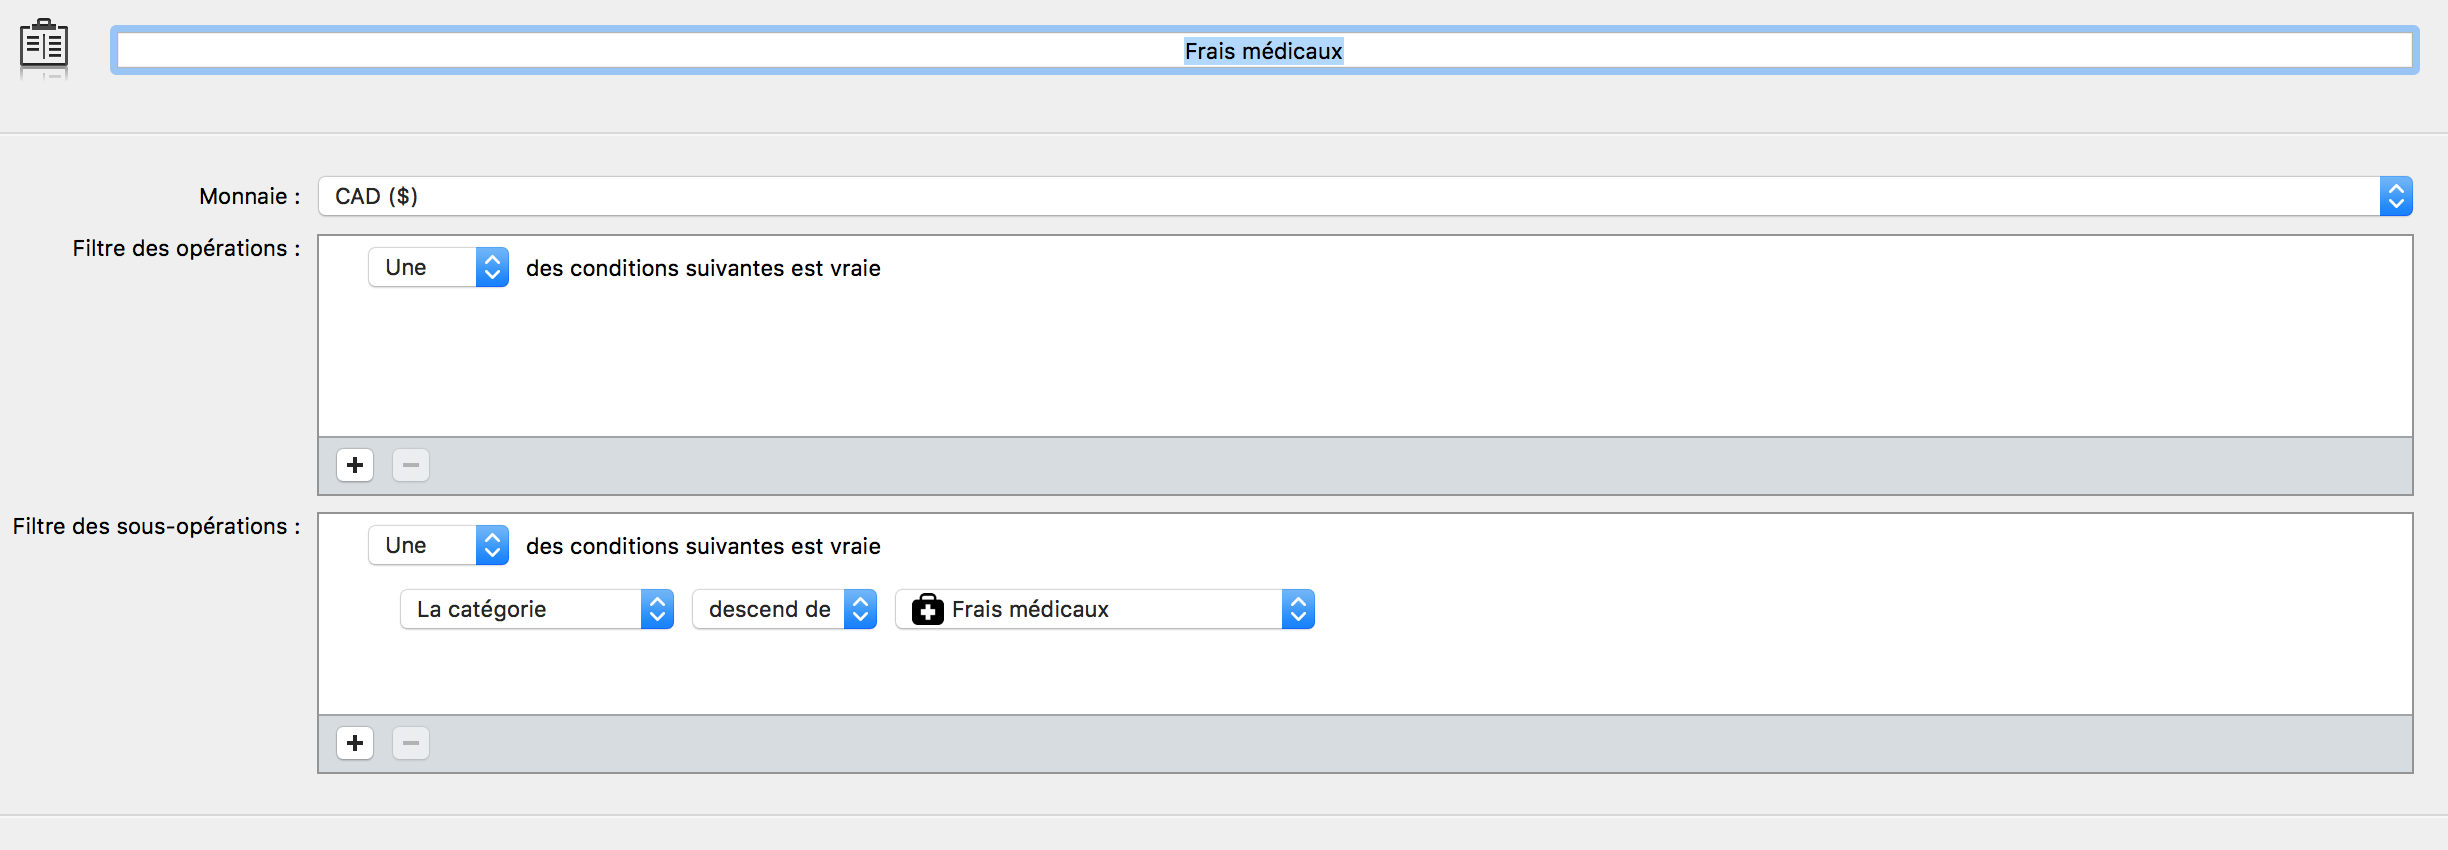Open the descend de operator dropdown
This screenshot has height=850, width=2448.
784,609
